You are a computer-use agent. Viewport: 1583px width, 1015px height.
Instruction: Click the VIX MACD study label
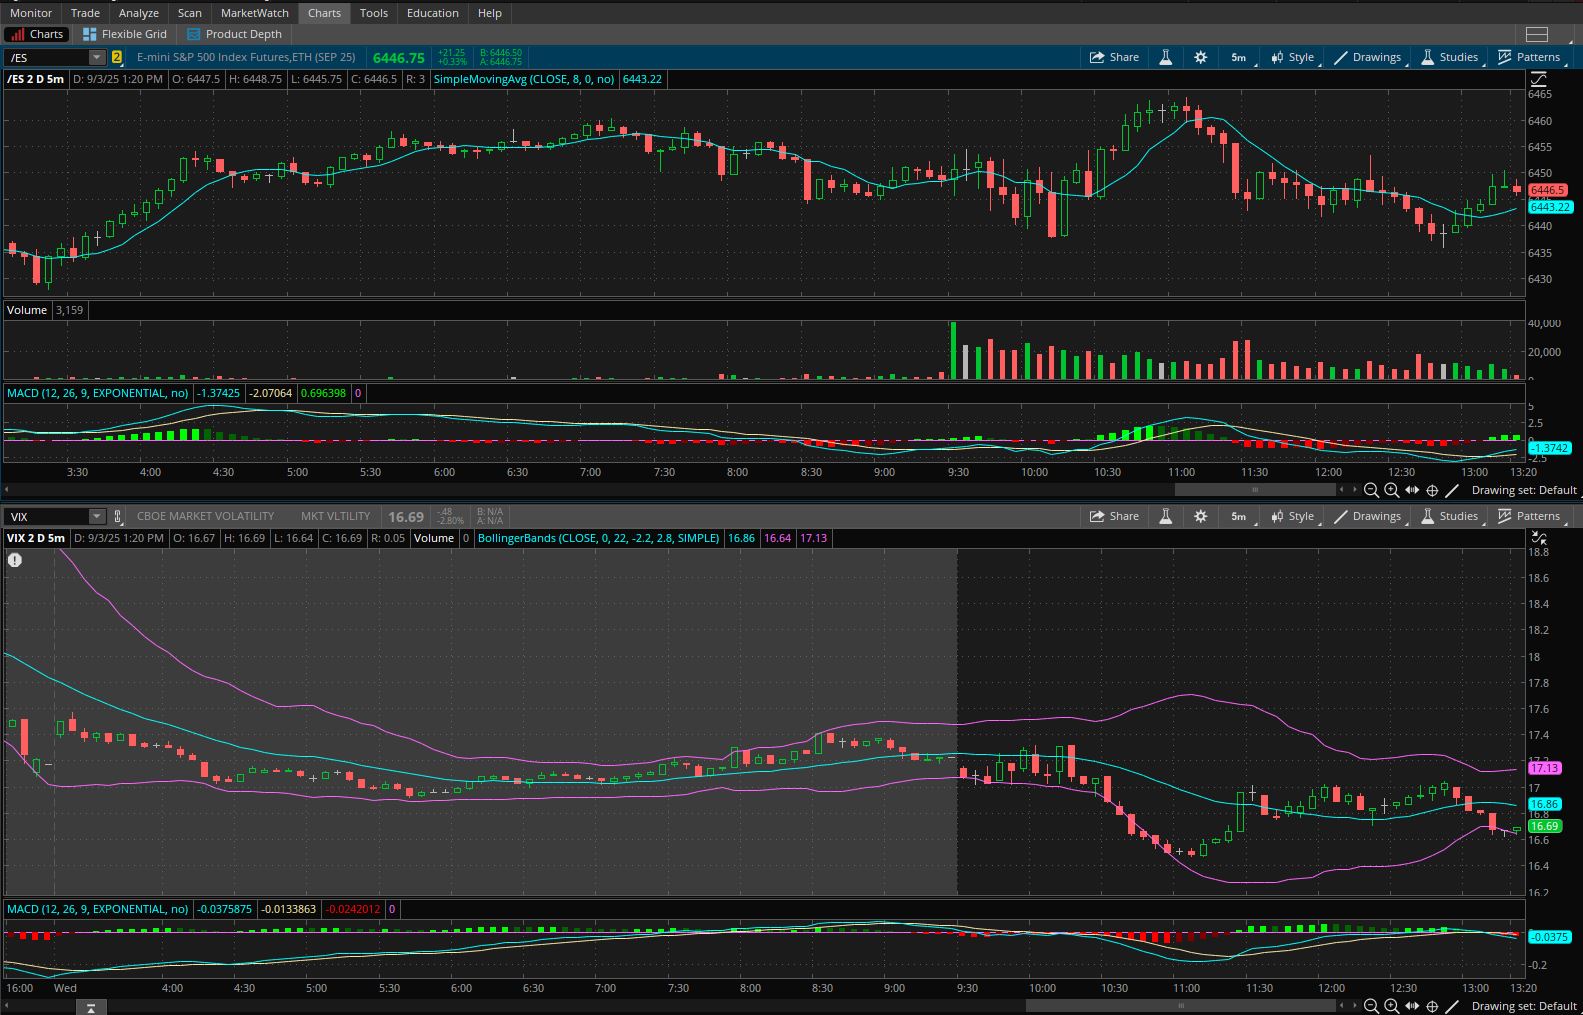point(97,909)
